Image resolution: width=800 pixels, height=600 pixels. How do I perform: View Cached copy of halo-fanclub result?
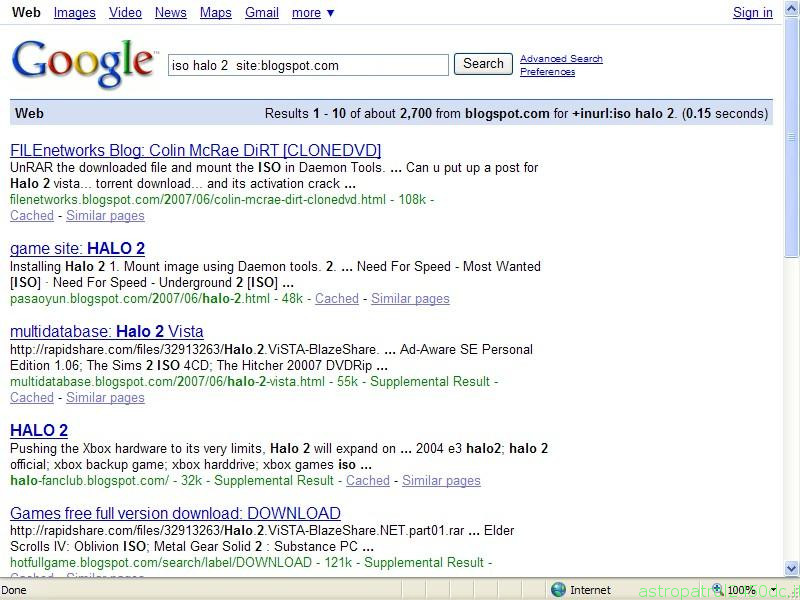point(368,481)
